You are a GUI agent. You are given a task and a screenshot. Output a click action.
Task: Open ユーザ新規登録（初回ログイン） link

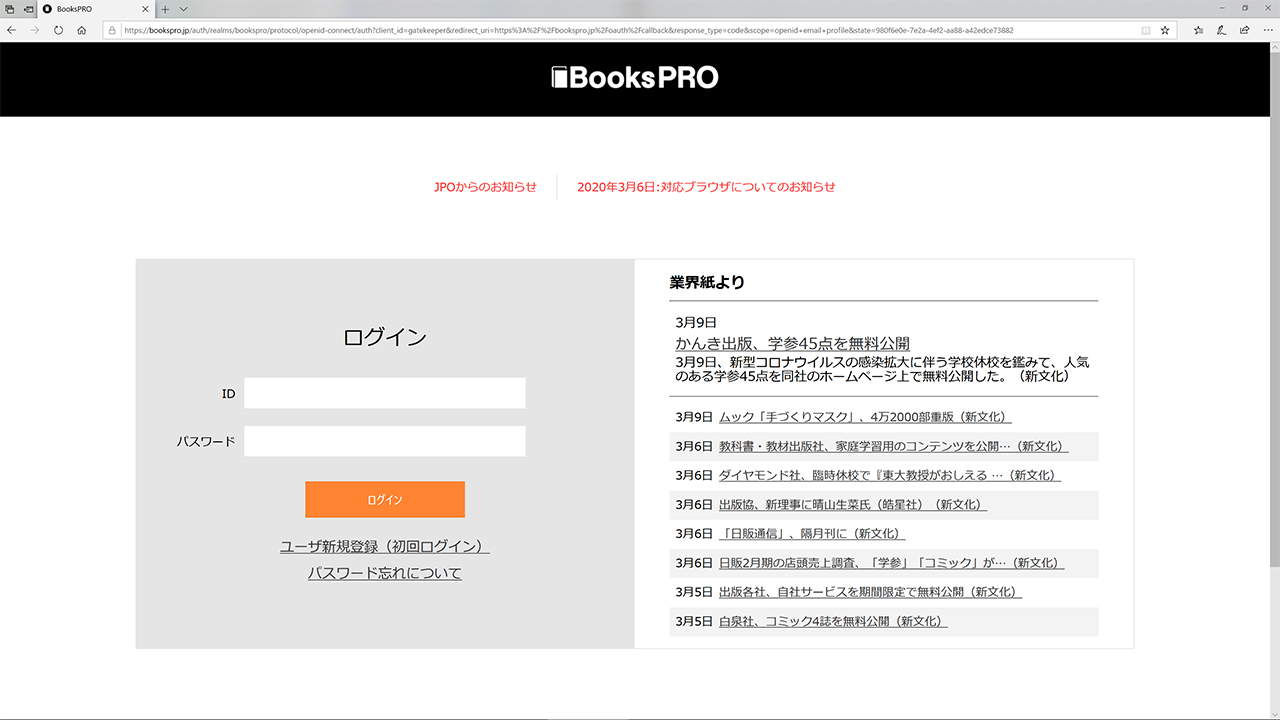pos(385,547)
